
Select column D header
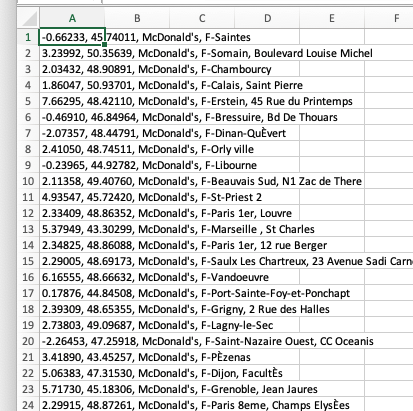pyautogui.click(x=267, y=18)
